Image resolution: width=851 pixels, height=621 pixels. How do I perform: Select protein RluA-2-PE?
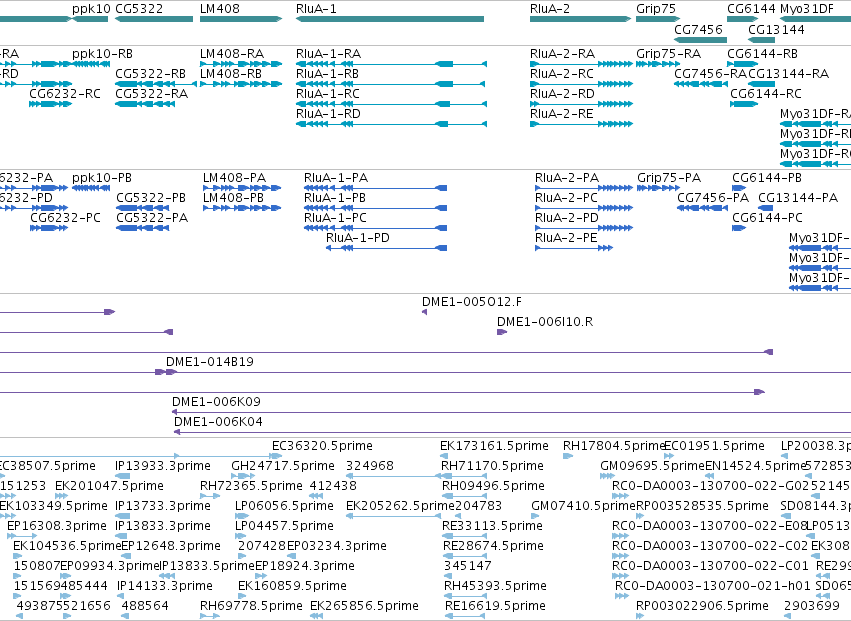point(566,238)
